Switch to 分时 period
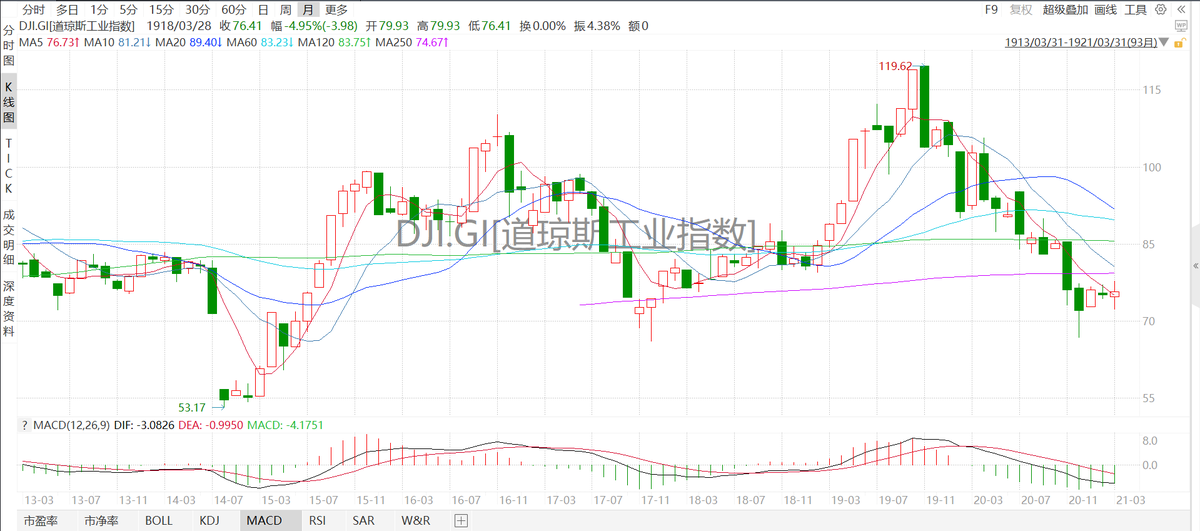Image resolution: width=1200 pixels, height=531 pixels. pos(34,10)
